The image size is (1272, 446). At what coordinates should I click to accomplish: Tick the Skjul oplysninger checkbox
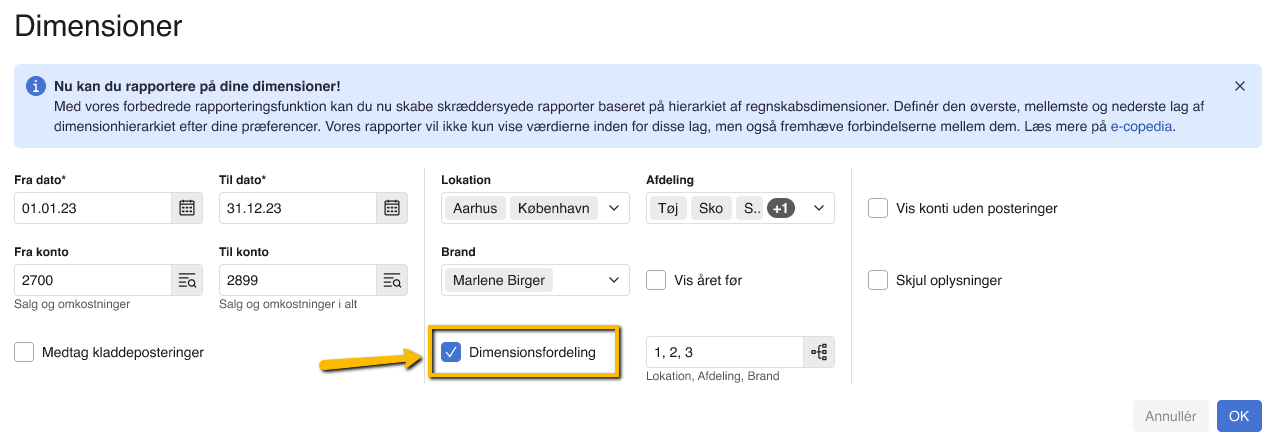(878, 280)
